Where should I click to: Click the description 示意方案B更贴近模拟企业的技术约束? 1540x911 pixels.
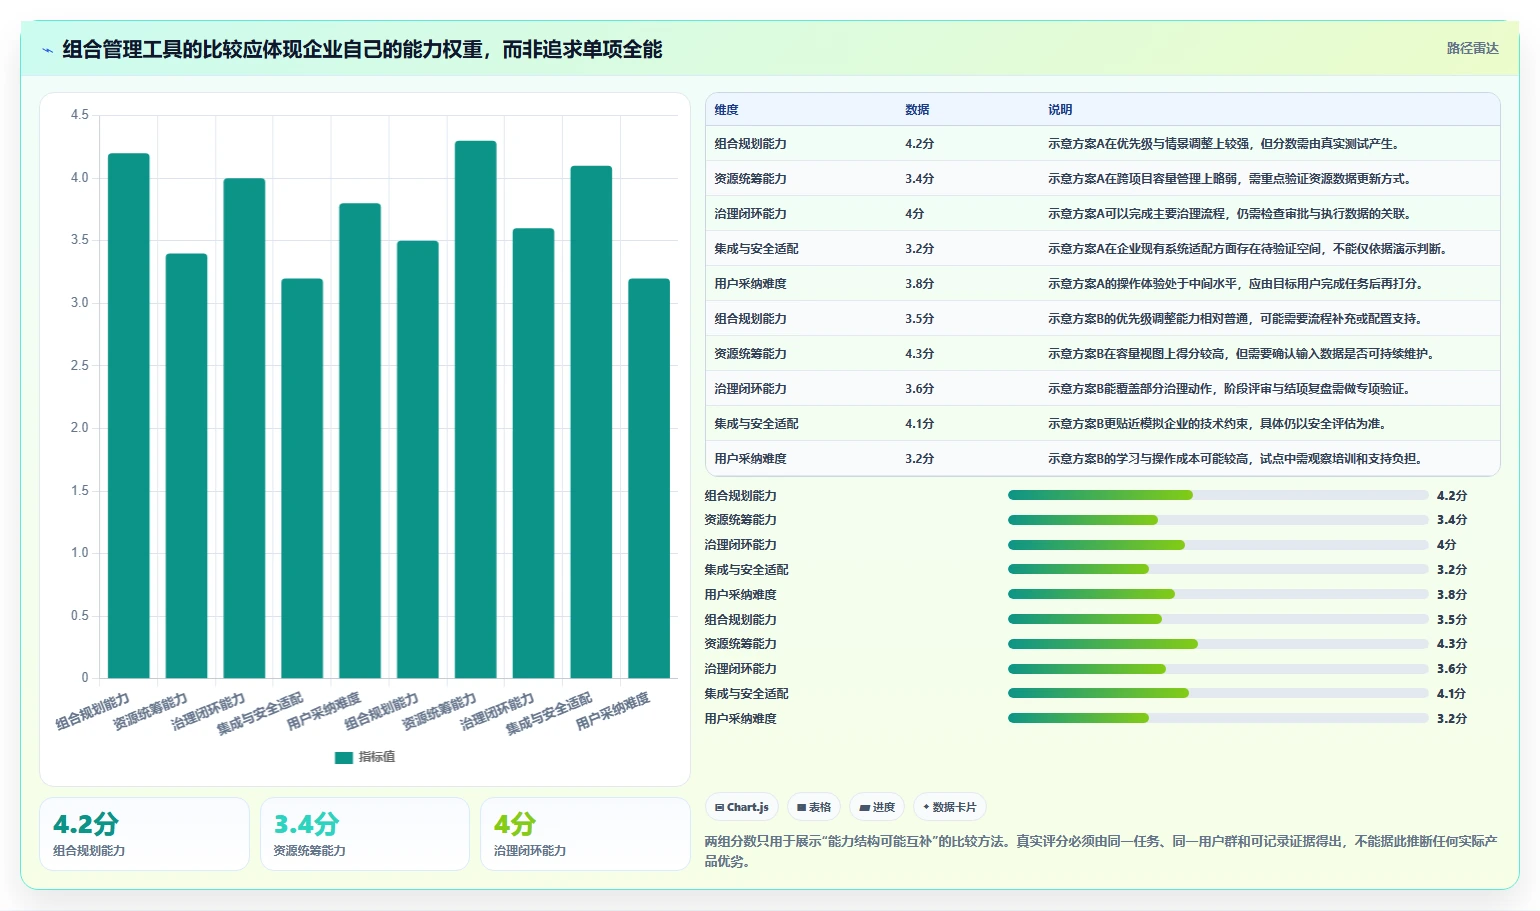[x=1217, y=424]
